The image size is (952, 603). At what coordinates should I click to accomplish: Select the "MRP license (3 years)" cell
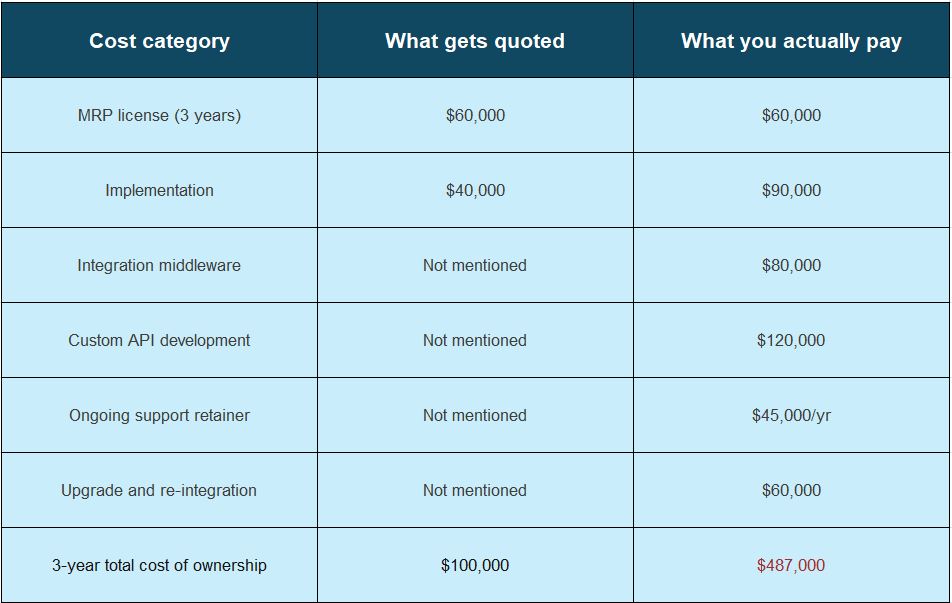(x=159, y=115)
